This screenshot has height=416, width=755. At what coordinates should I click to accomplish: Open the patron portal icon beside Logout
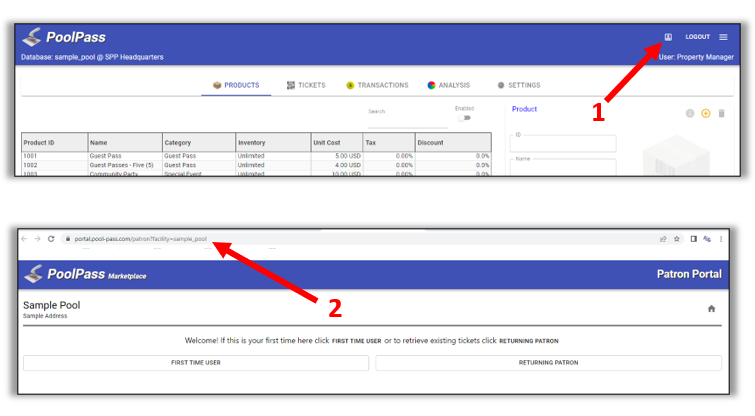tap(668, 37)
